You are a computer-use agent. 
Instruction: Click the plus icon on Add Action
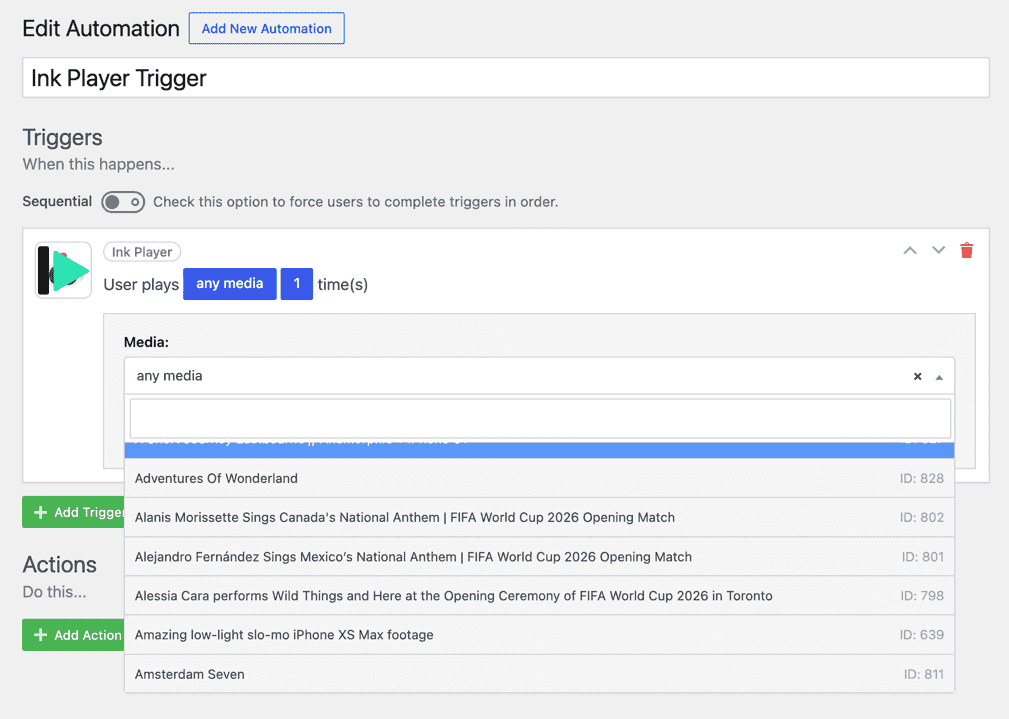tap(41, 635)
